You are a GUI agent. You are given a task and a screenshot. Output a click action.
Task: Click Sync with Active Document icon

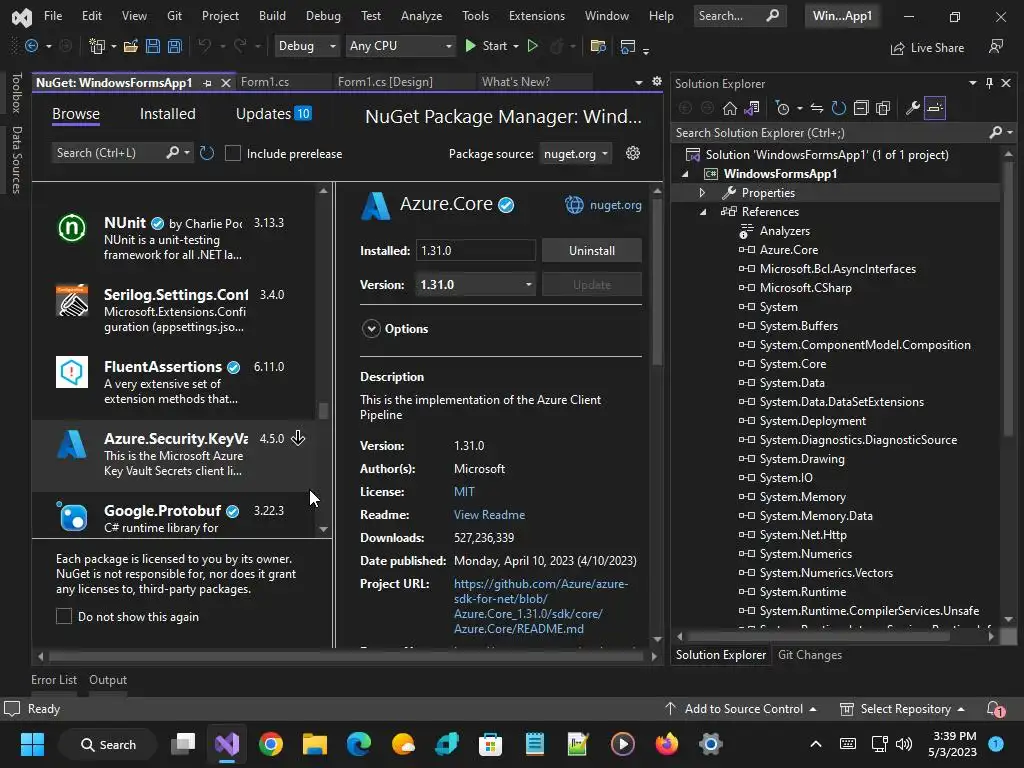816,108
